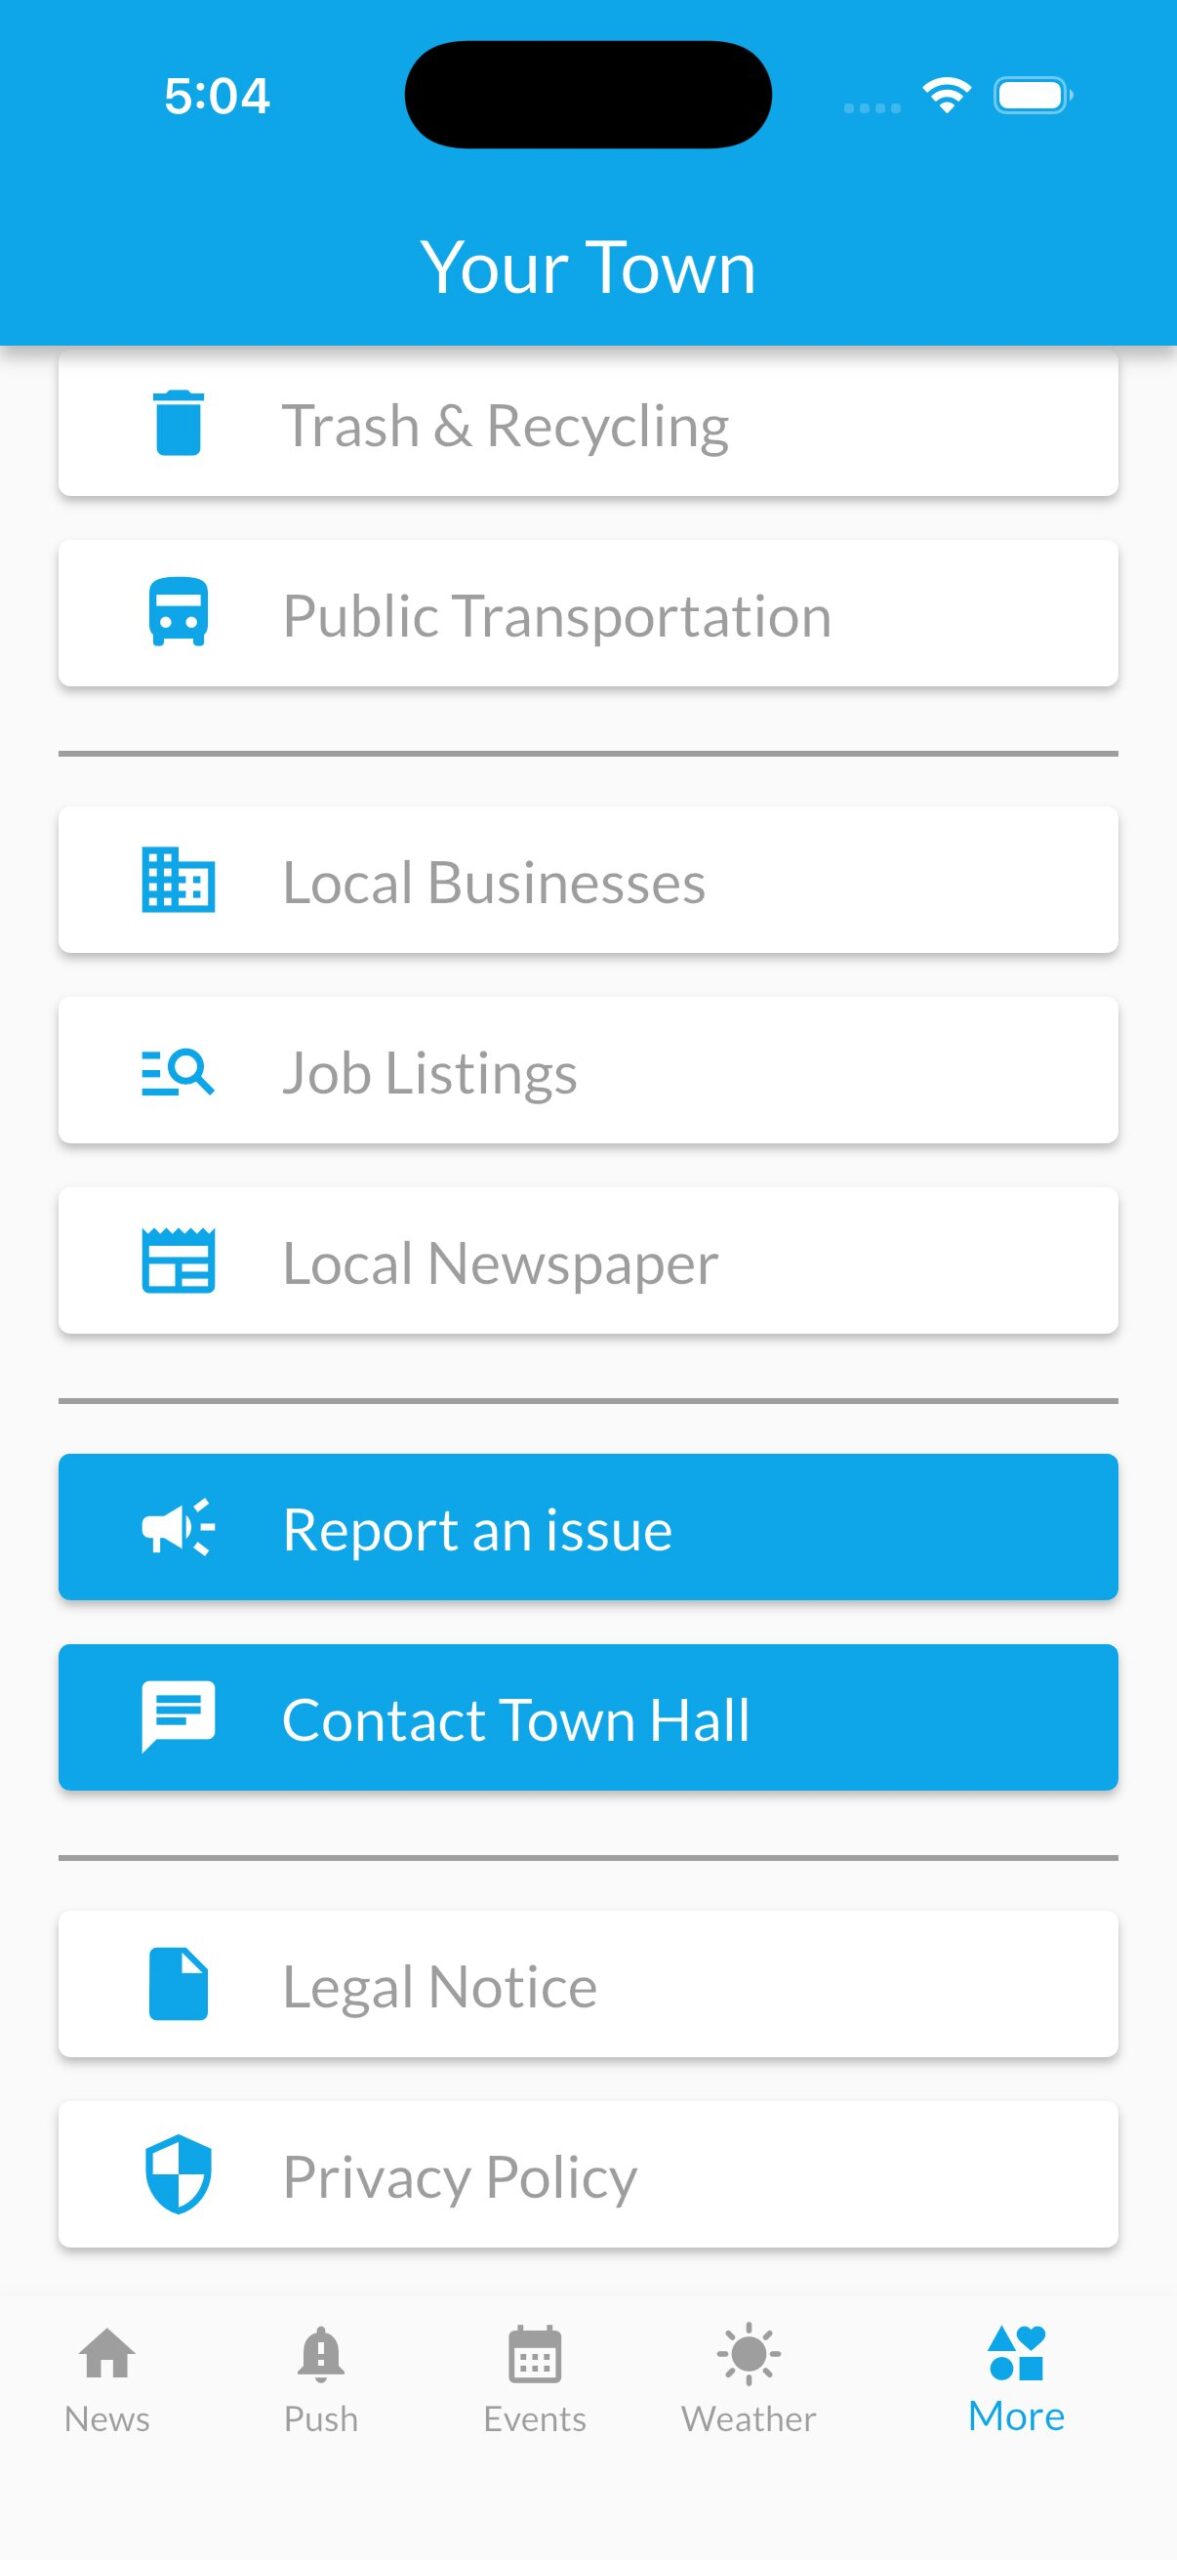
Task: Open the News tab
Action: click(107, 2379)
